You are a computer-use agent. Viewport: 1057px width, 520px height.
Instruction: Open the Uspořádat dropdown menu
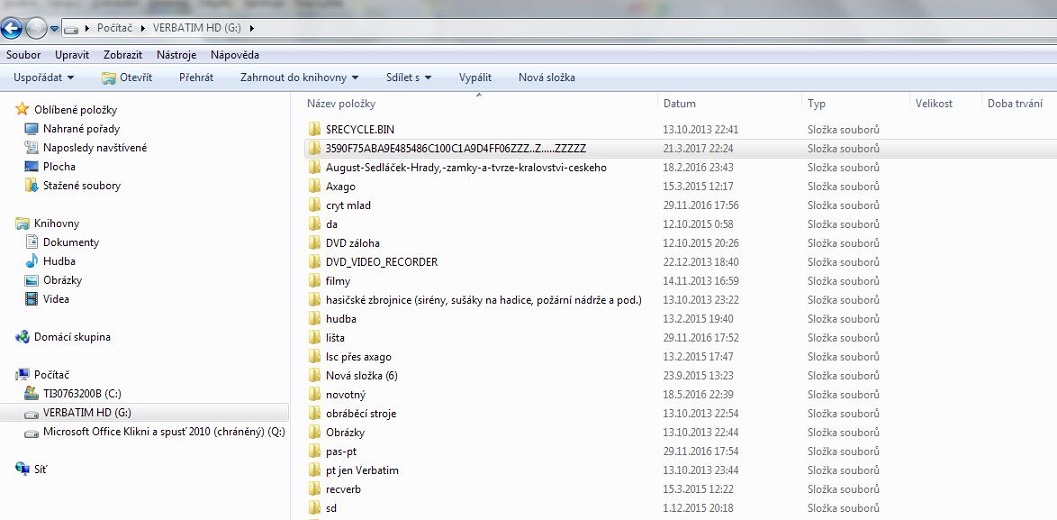click(43, 77)
